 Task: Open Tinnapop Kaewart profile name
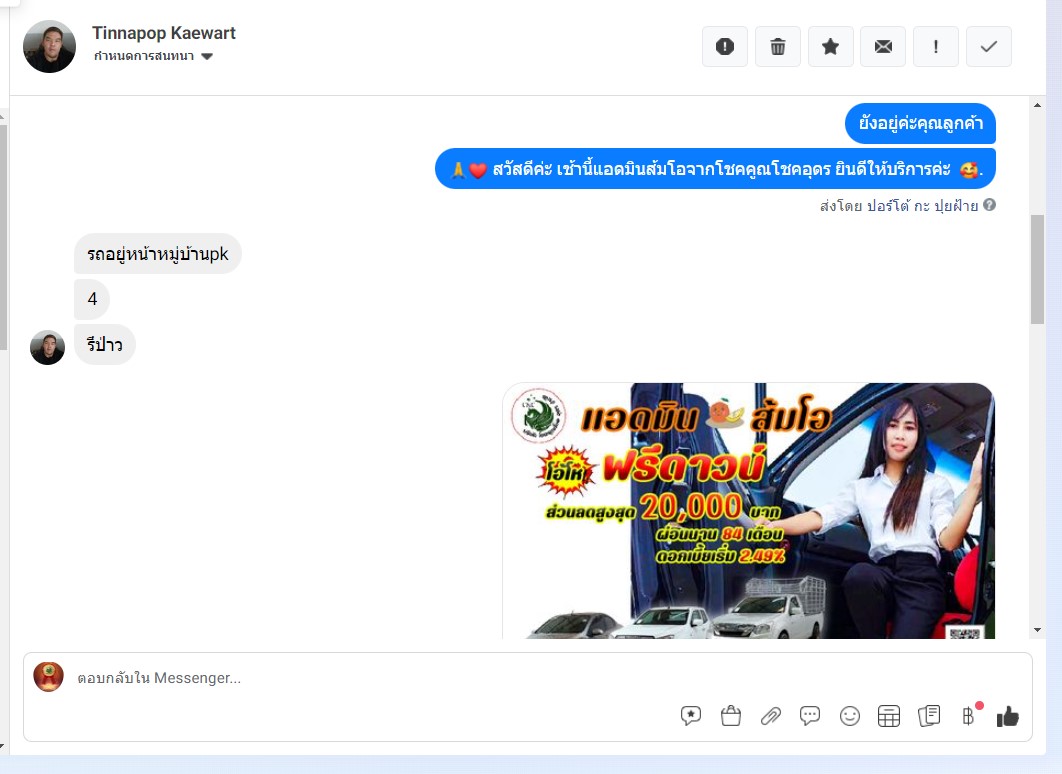(163, 33)
